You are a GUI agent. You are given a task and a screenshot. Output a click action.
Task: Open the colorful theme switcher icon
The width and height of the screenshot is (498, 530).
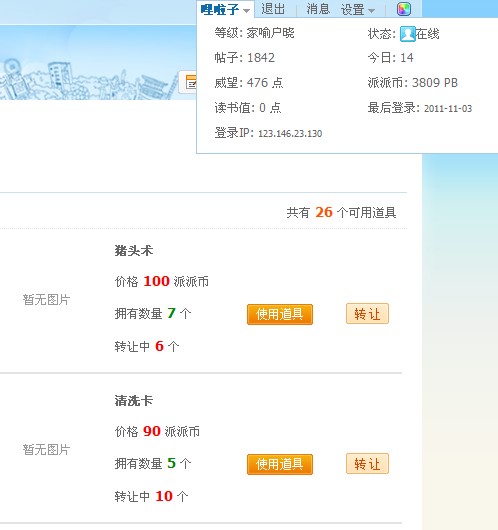[404, 9]
